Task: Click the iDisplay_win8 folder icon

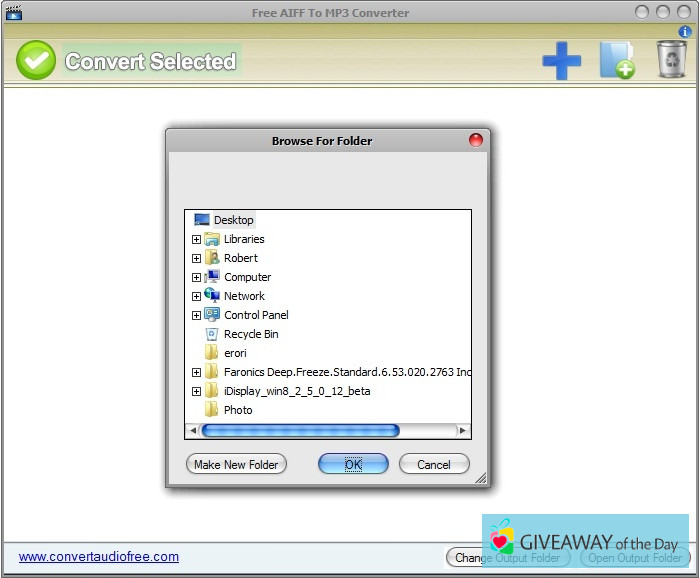Action: tap(212, 391)
